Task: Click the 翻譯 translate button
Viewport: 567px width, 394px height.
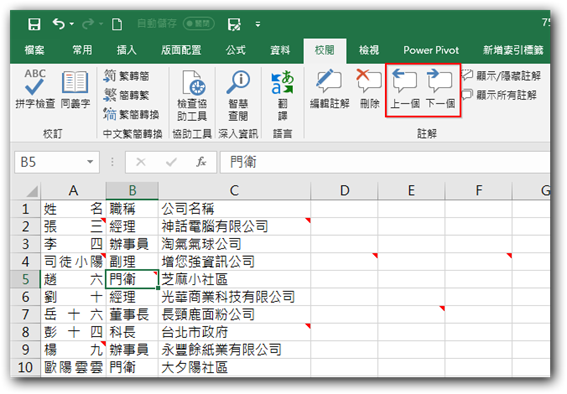Action: pos(283,95)
